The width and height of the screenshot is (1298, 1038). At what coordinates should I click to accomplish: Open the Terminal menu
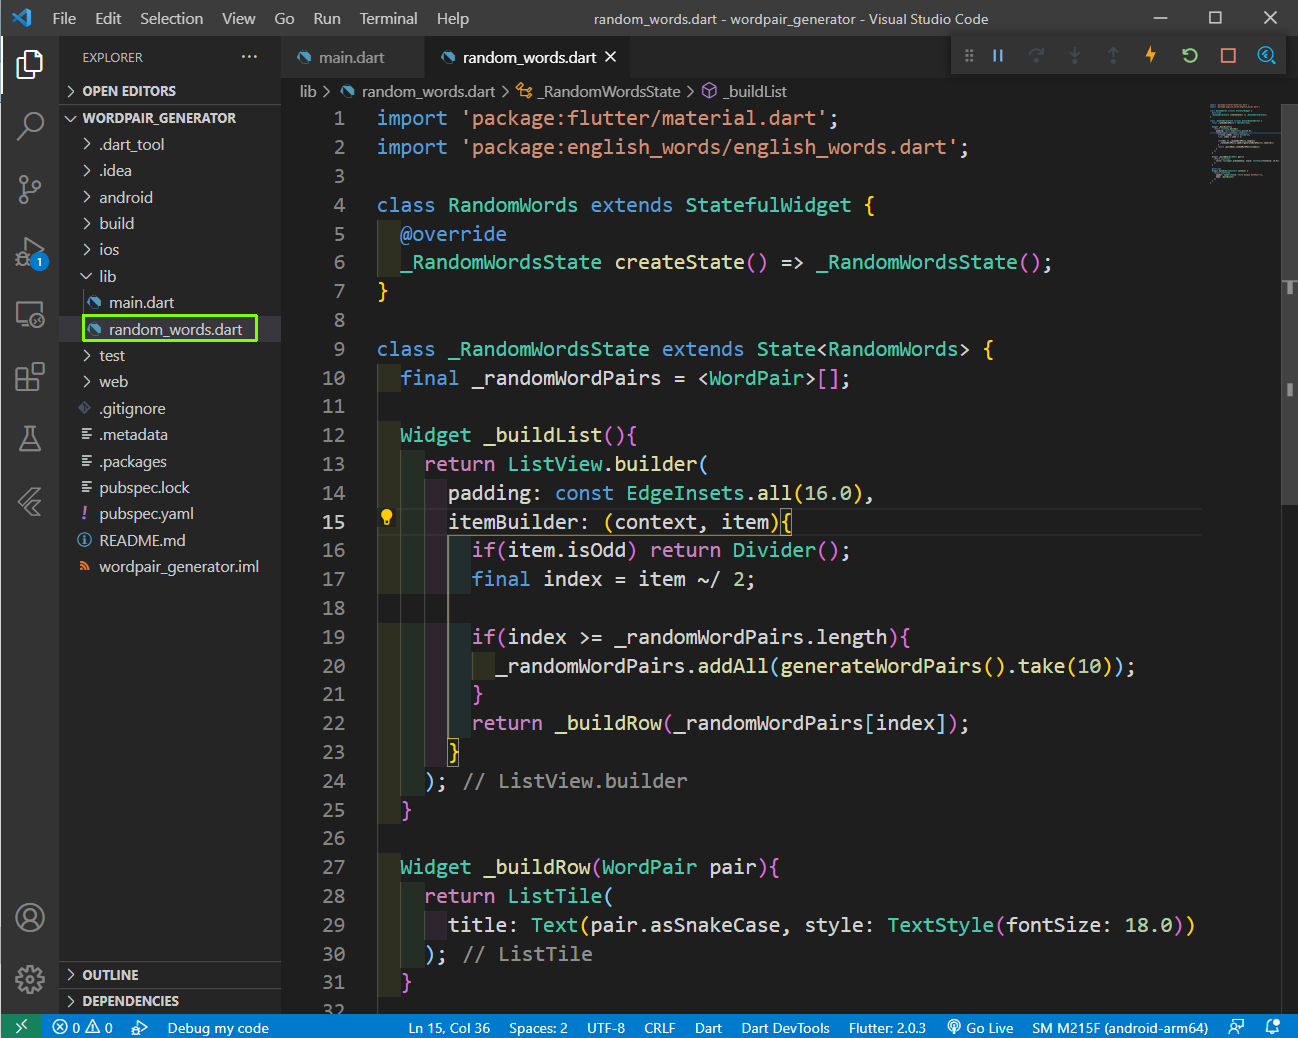[x=388, y=18]
